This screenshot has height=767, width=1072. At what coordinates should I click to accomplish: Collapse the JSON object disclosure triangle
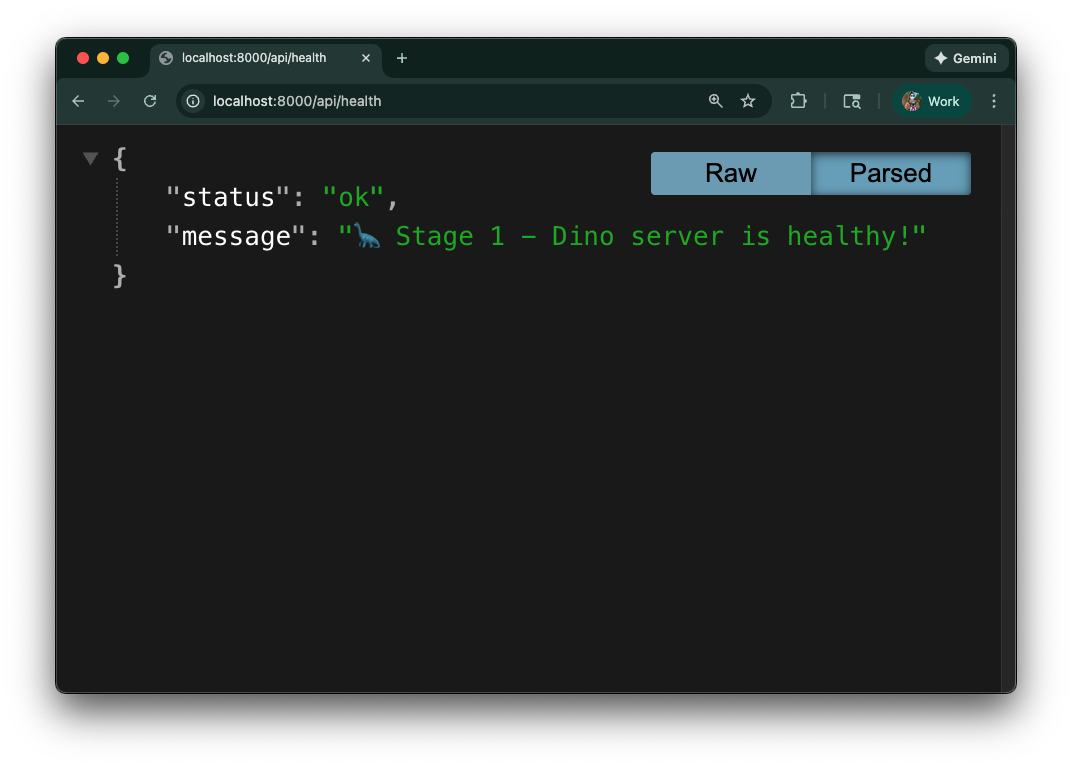90,157
